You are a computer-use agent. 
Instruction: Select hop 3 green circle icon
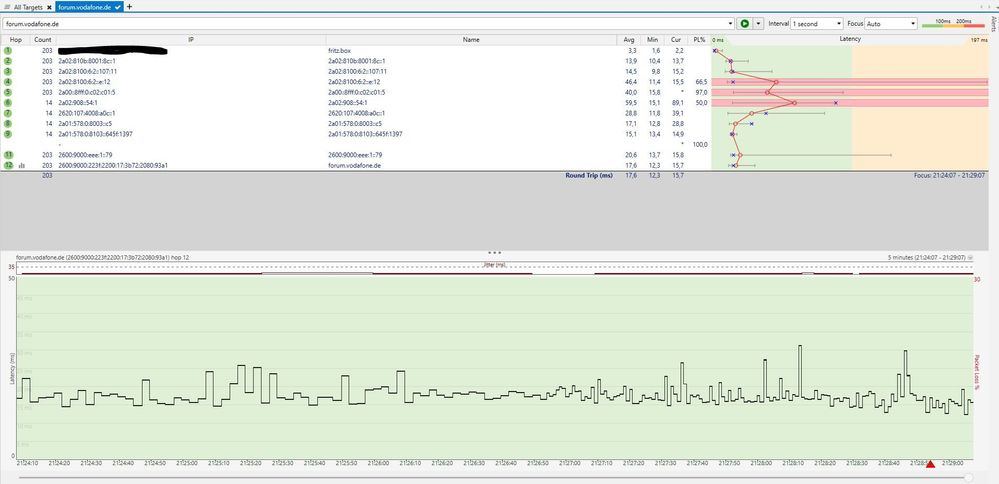tap(8, 71)
